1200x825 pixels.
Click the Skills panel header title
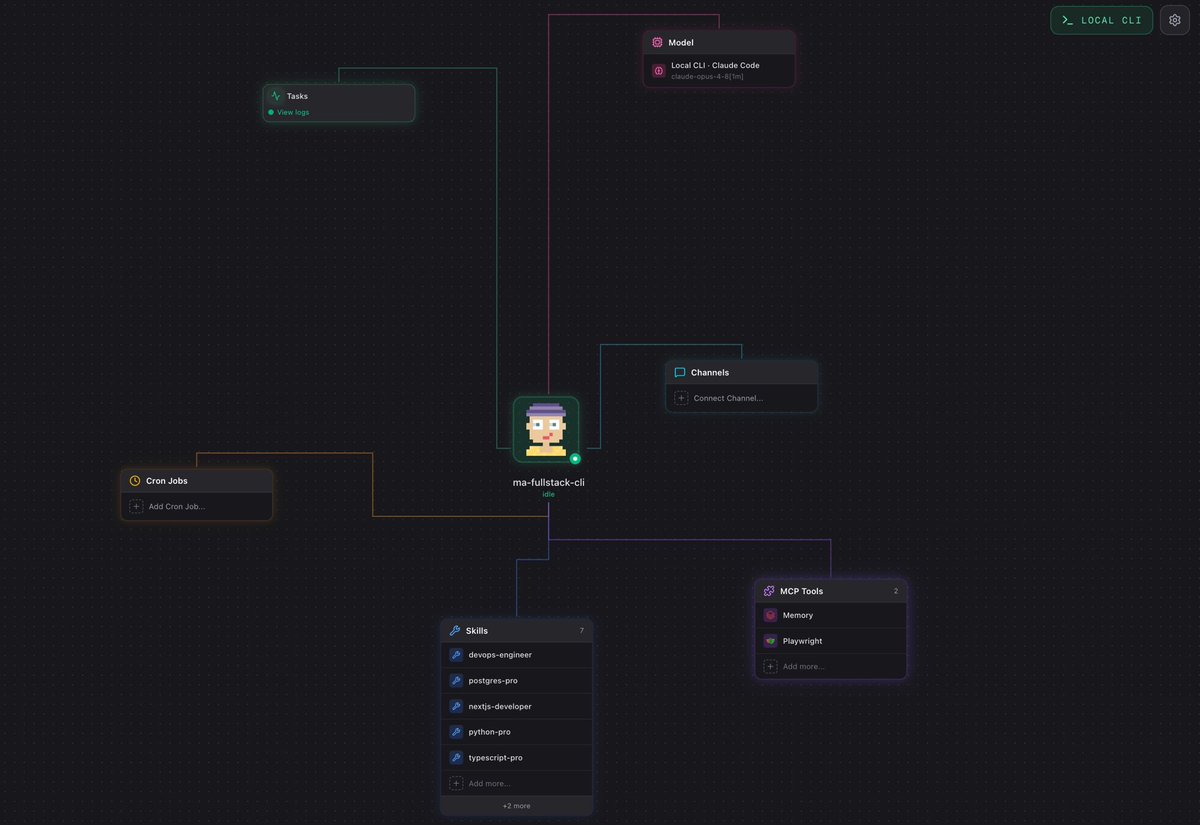coord(477,630)
